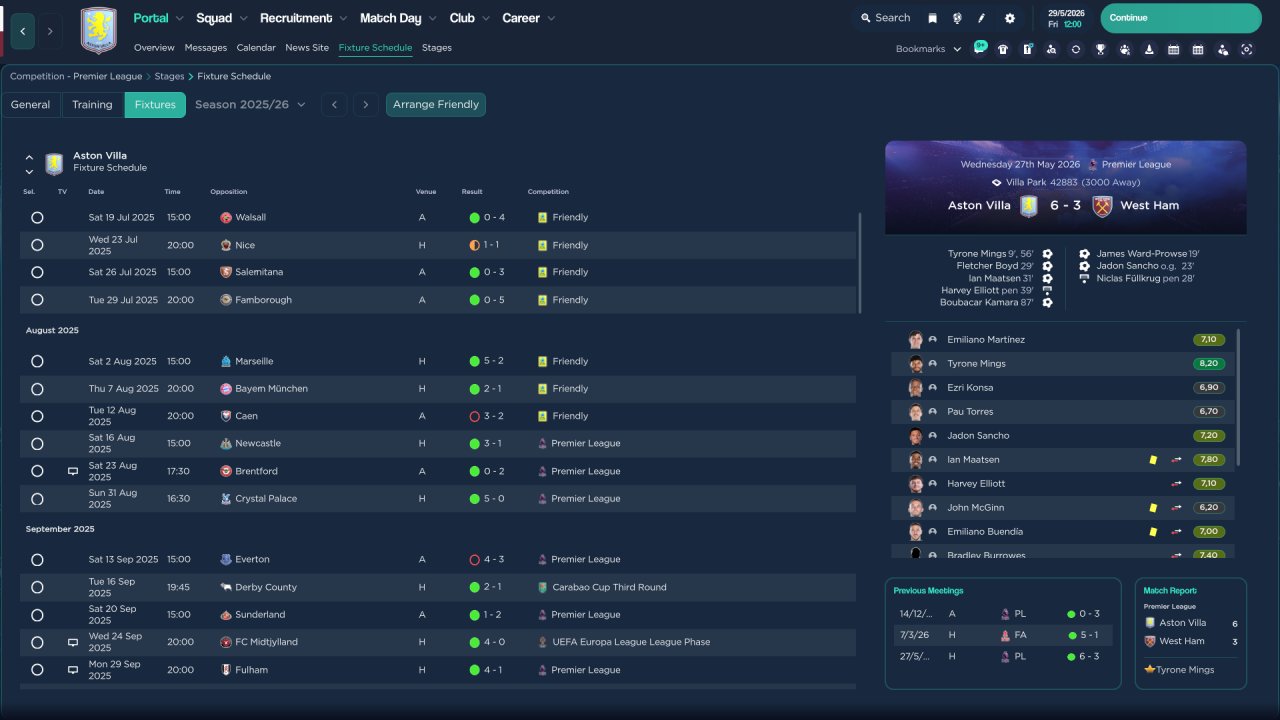Click the player ratings list scrollbar

1239,397
